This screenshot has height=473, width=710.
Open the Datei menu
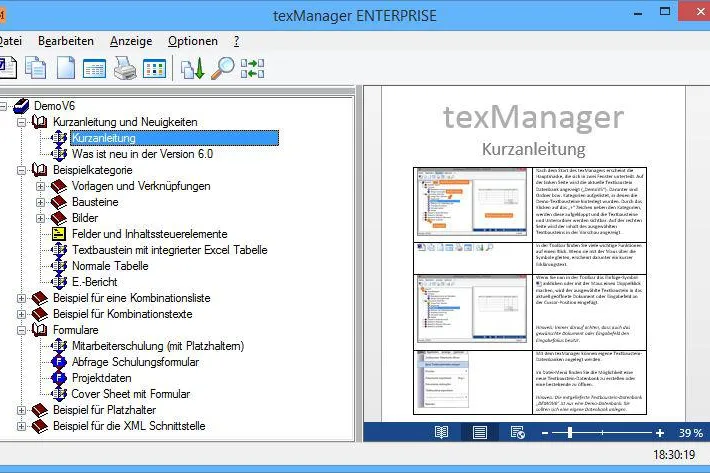[10, 41]
